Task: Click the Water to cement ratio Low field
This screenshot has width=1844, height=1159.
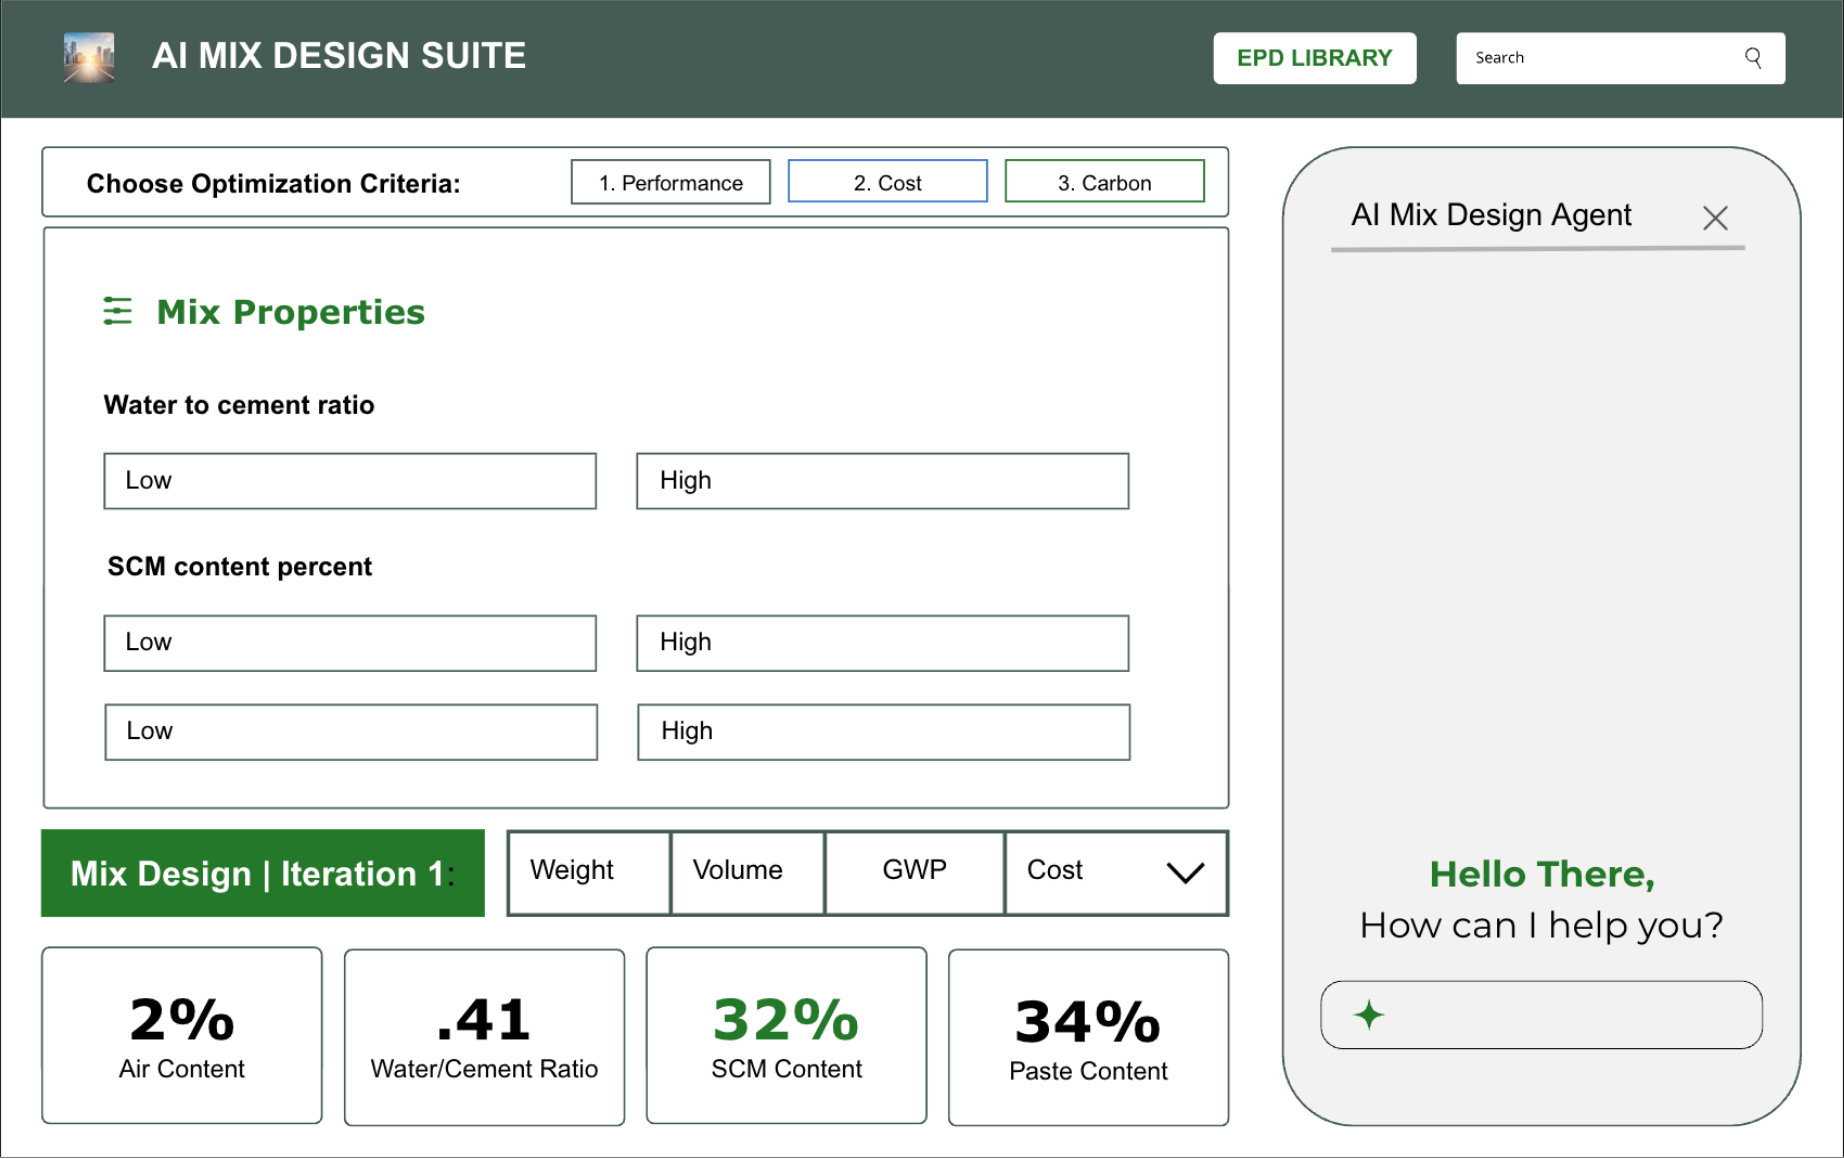Action: coord(349,481)
